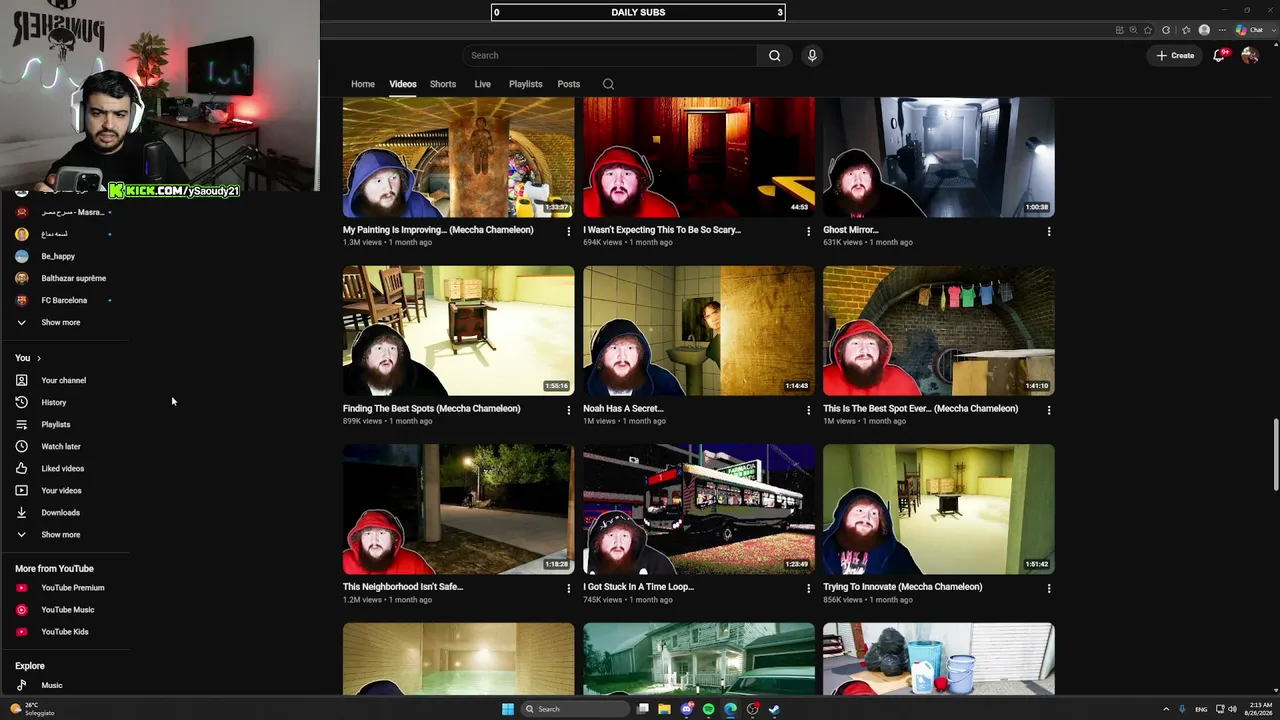Viewport: 1280px width, 720px height.
Task: Open three-dot menu for 'Noah Has A Secret'
Action: point(809,410)
